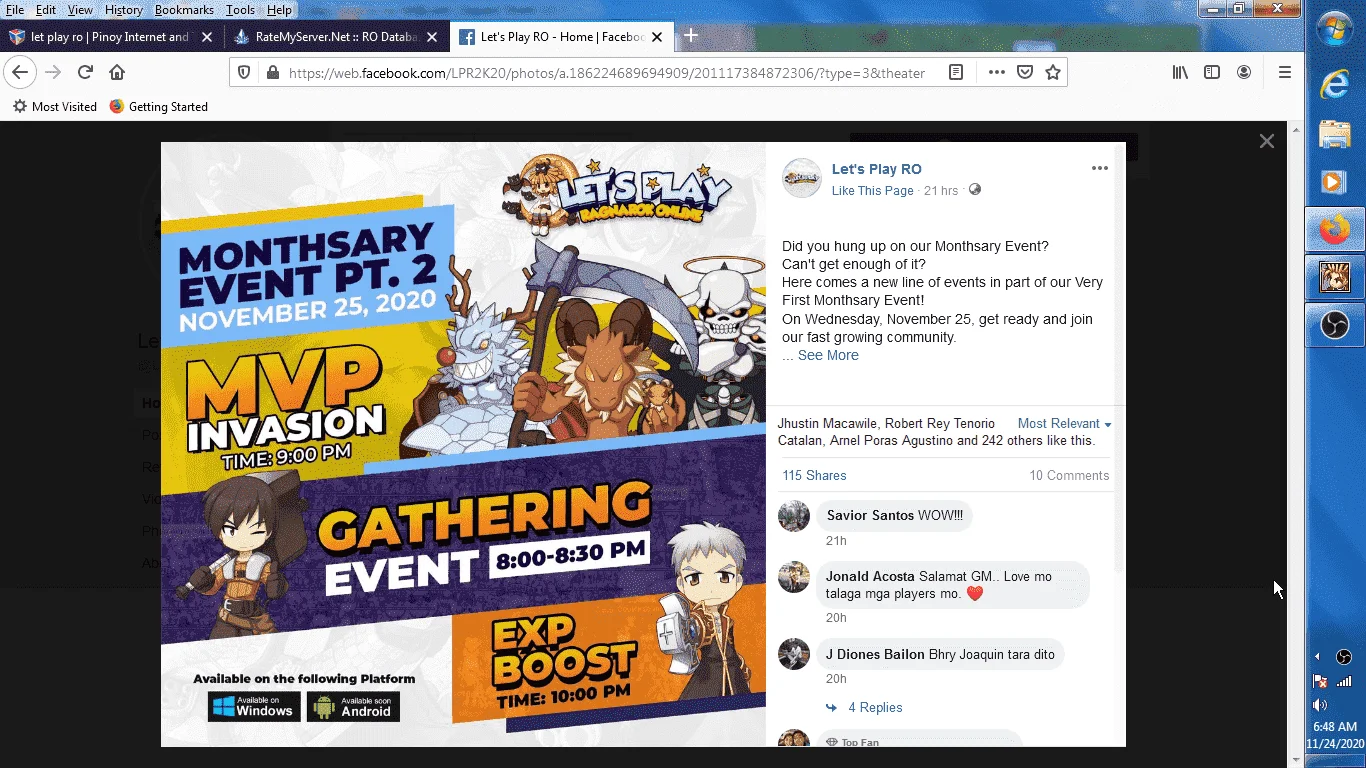Click the public audience globe icon
Viewport: 1366px width, 768px height.
point(975,190)
